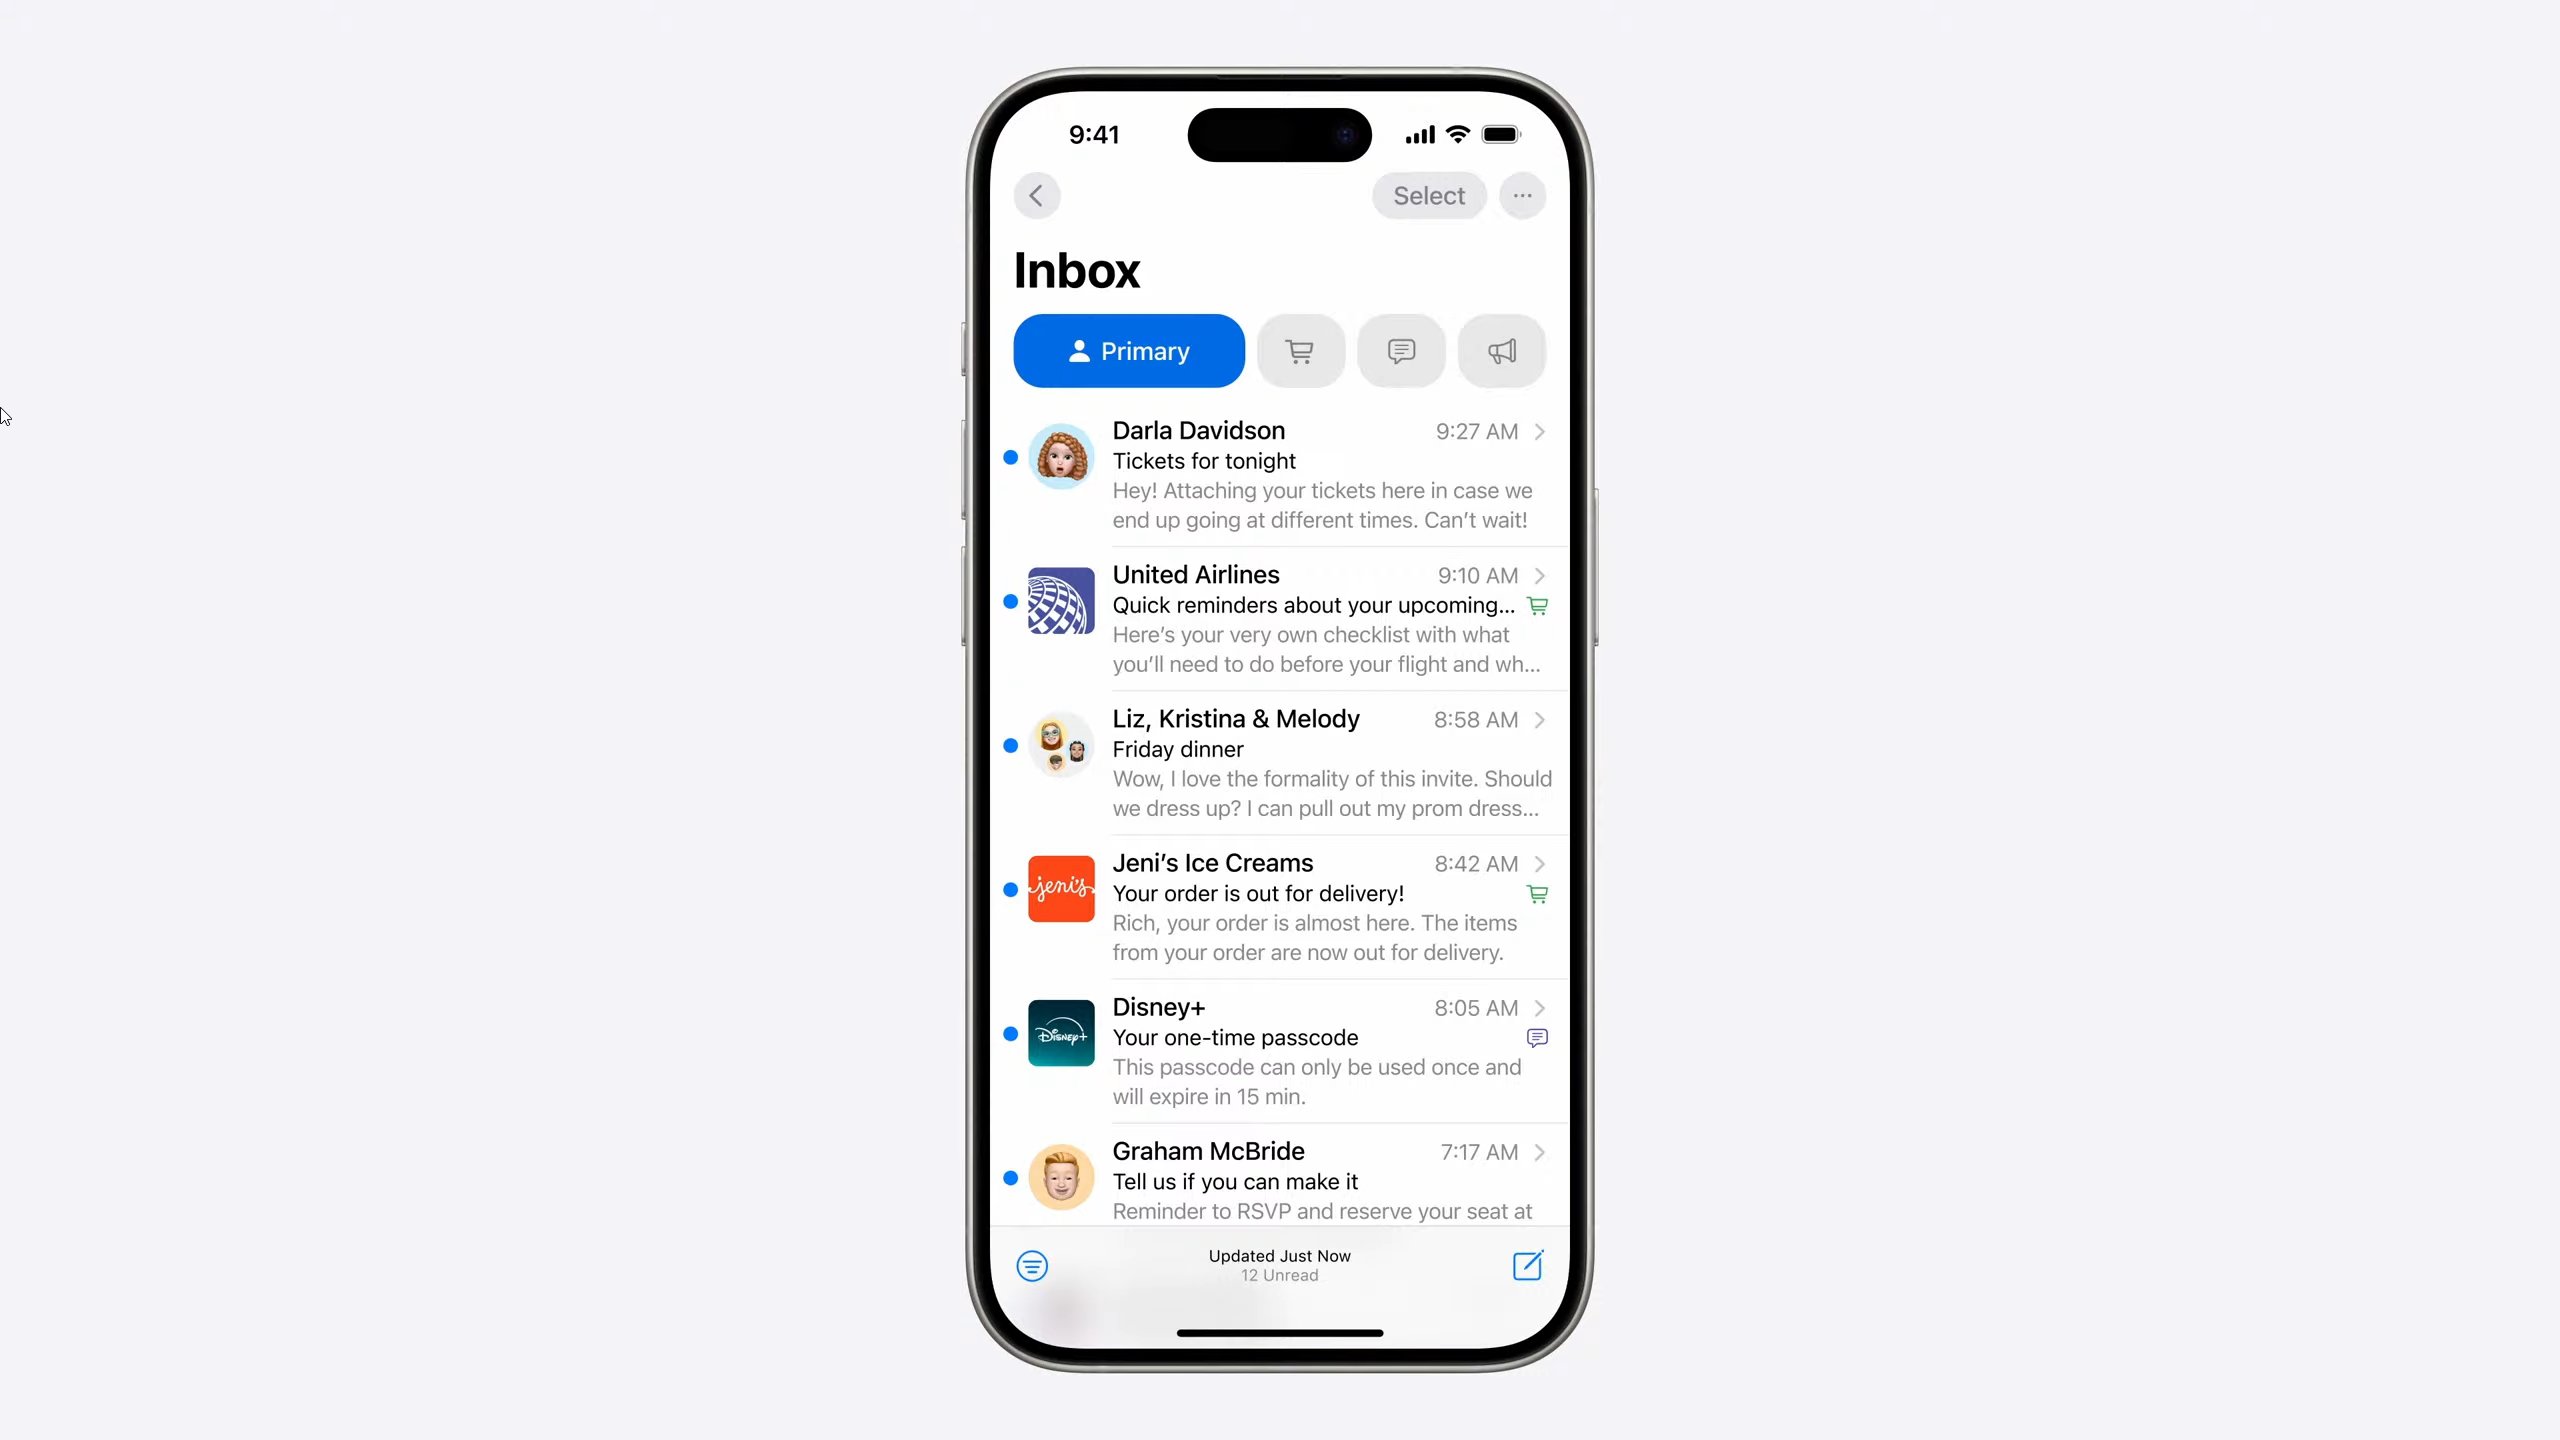
Task: Tap the sidebar menu hamburger icon
Action: coord(1032,1264)
